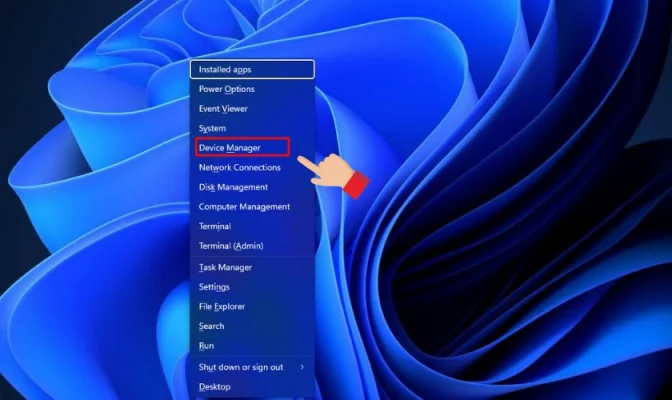Select Power Options entry
This screenshot has width=672, height=400.
[x=226, y=89]
